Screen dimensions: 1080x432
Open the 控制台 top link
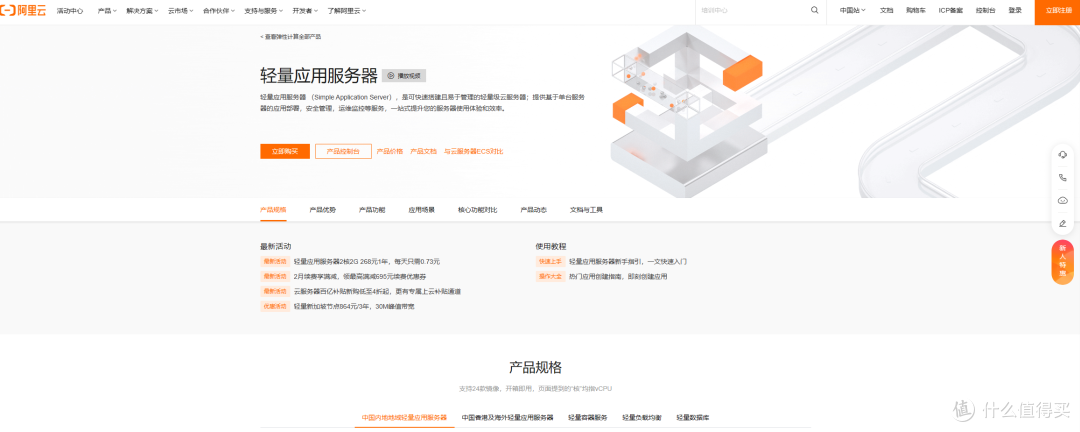[986, 10]
